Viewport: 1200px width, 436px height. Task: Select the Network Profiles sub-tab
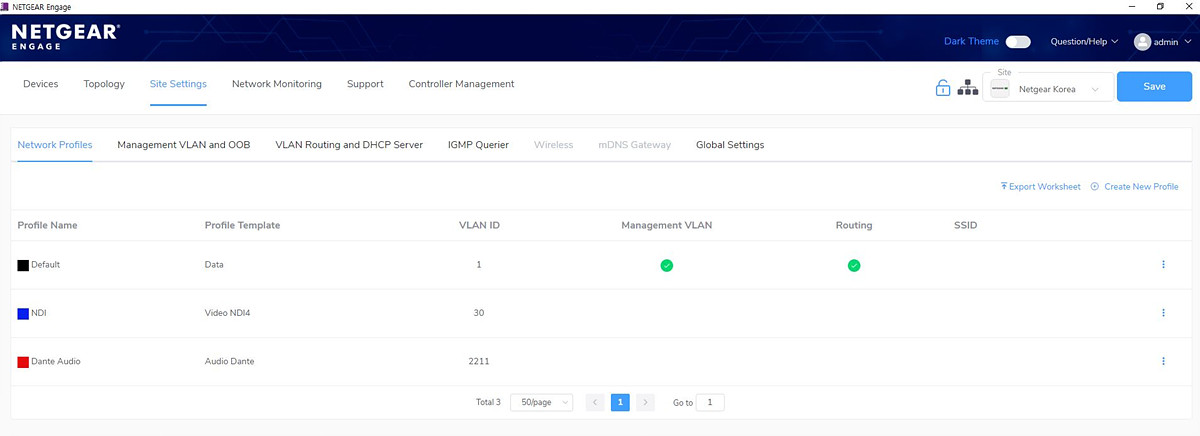(x=55, y=145)
